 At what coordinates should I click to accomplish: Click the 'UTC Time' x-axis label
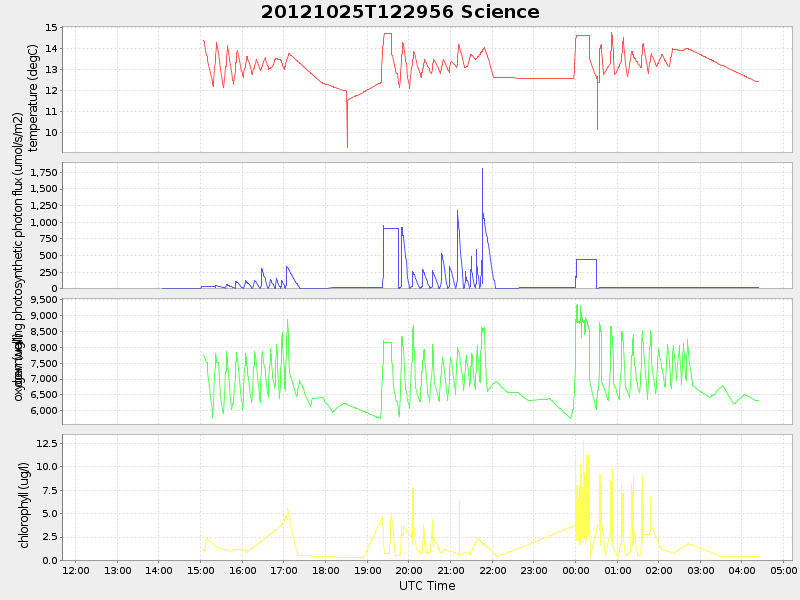click(427, 586)
